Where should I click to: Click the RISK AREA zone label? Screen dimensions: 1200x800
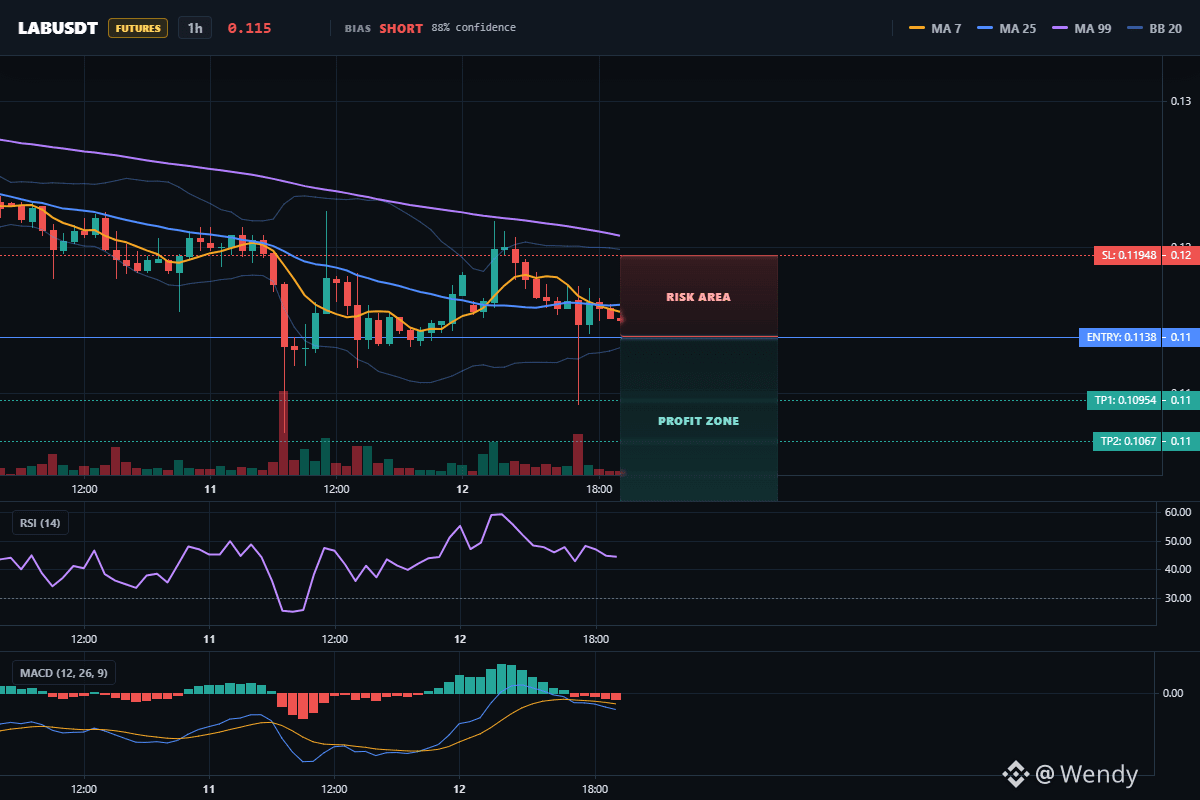[698, 297]
